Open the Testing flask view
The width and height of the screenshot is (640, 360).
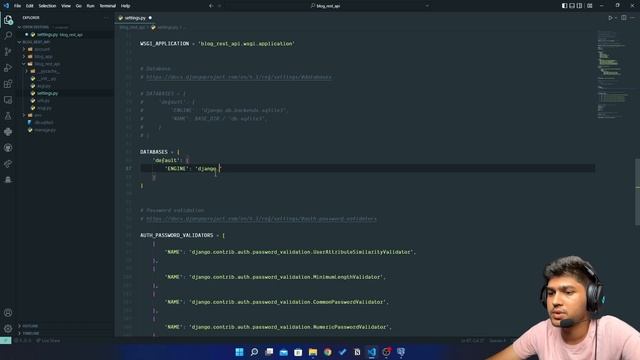[8, 116]
